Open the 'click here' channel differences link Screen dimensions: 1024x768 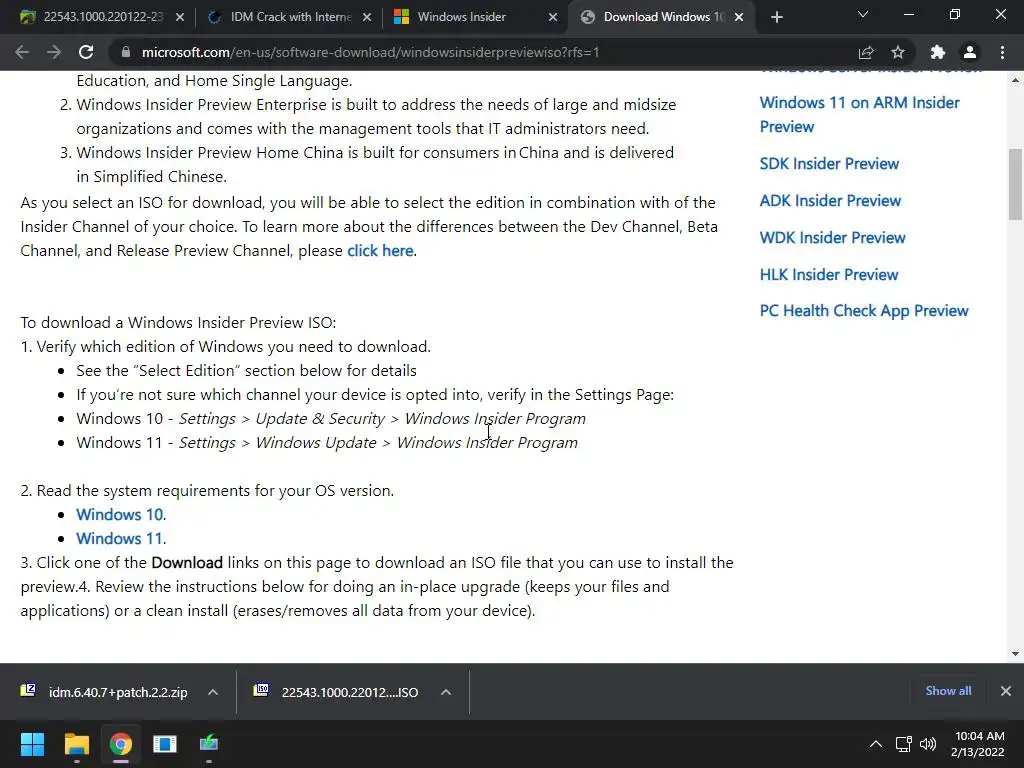[x=380, y=251]
